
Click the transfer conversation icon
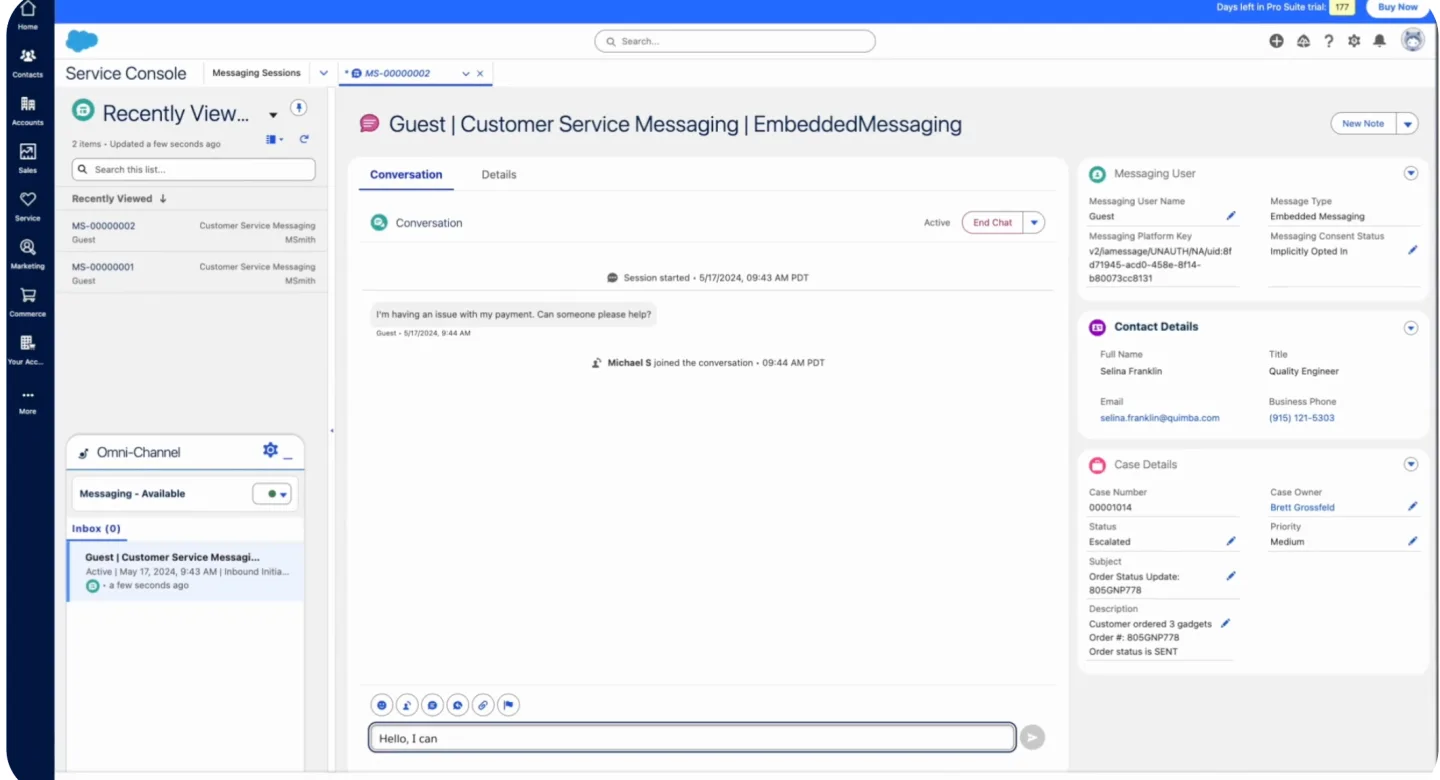[407, 705]
